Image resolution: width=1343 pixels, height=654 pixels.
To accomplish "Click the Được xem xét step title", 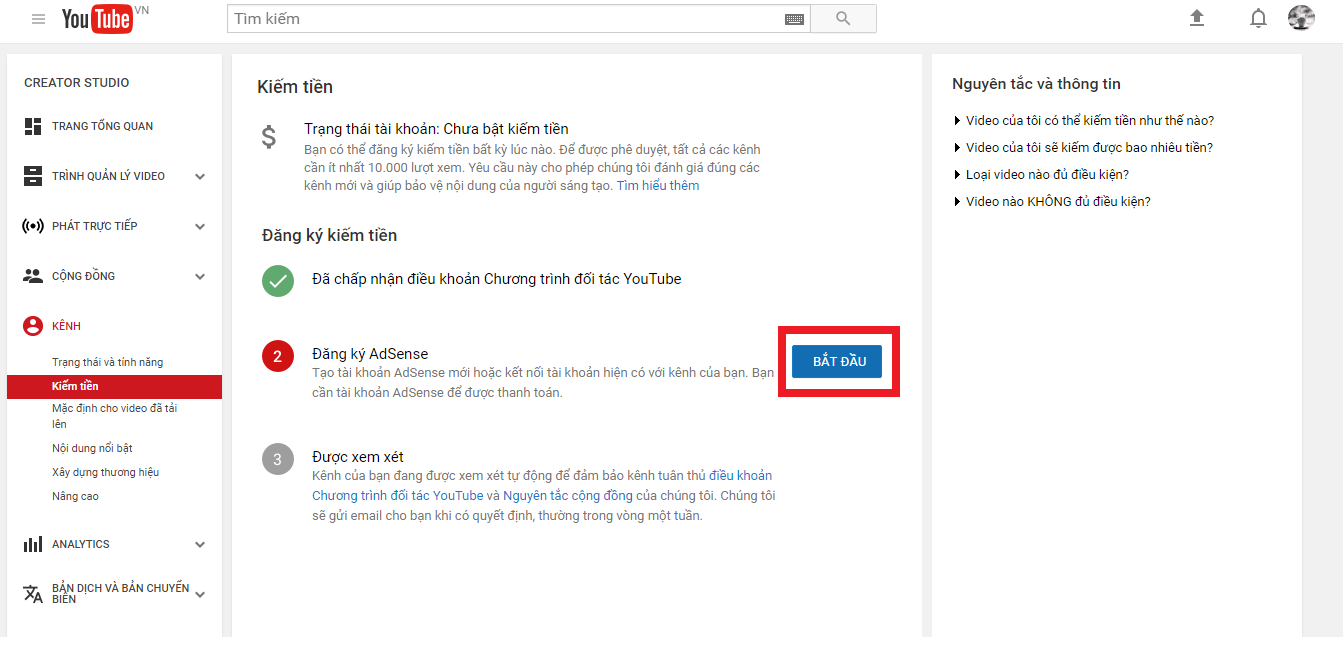I will (x=358, y=457).
